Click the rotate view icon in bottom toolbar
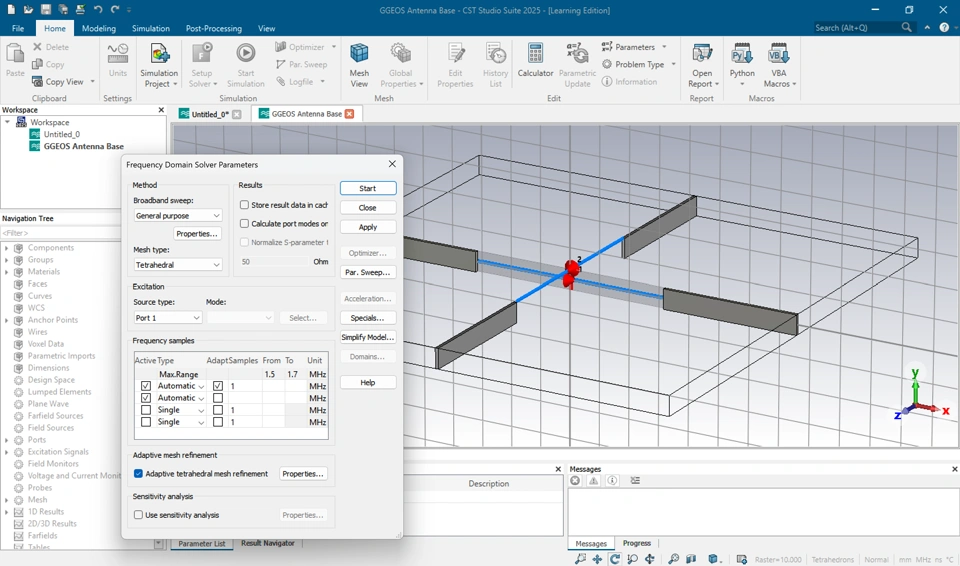The height and width of the screenshot is (566, 960). point(615,559)
